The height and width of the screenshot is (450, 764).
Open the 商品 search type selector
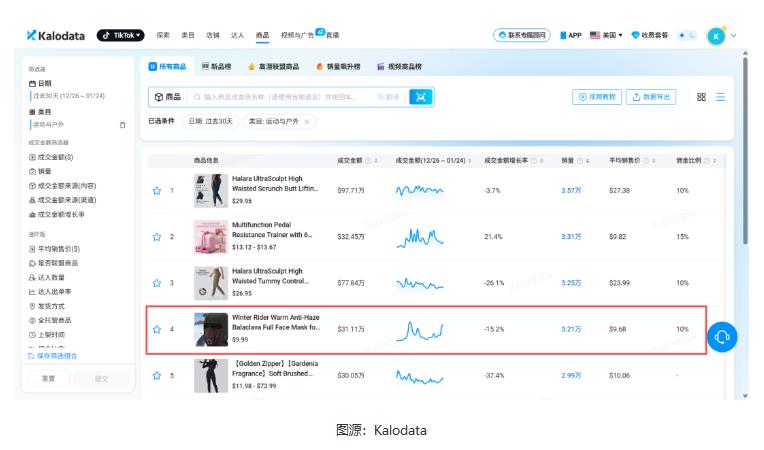coord(168,97)
